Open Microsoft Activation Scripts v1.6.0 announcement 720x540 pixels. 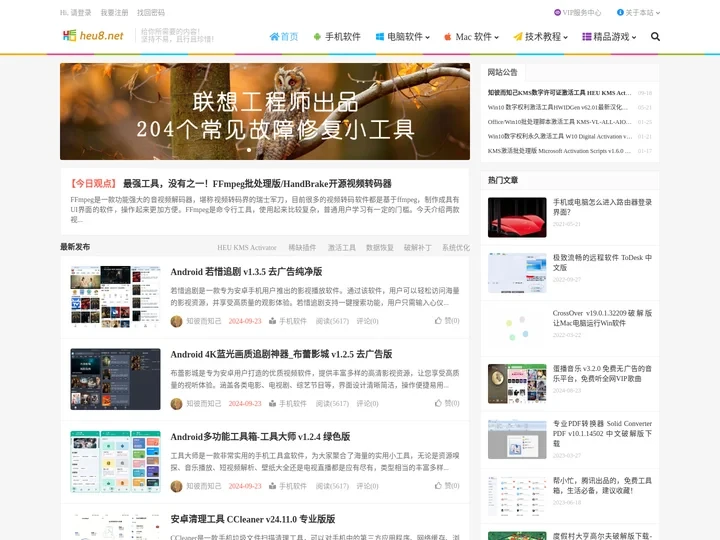coord(559,151)
